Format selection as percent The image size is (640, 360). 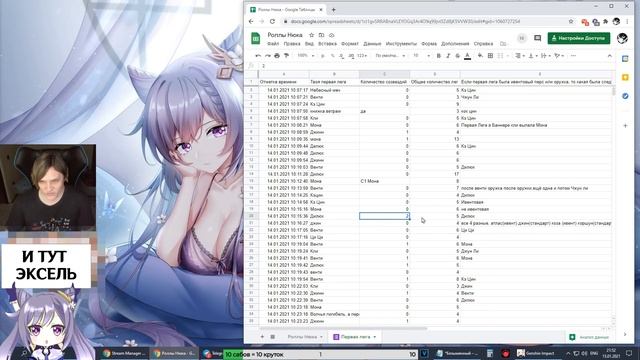[333, 56]
